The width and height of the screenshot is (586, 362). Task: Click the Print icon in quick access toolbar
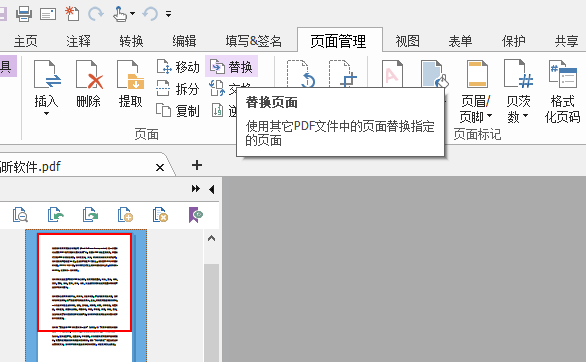coord(24,14)
